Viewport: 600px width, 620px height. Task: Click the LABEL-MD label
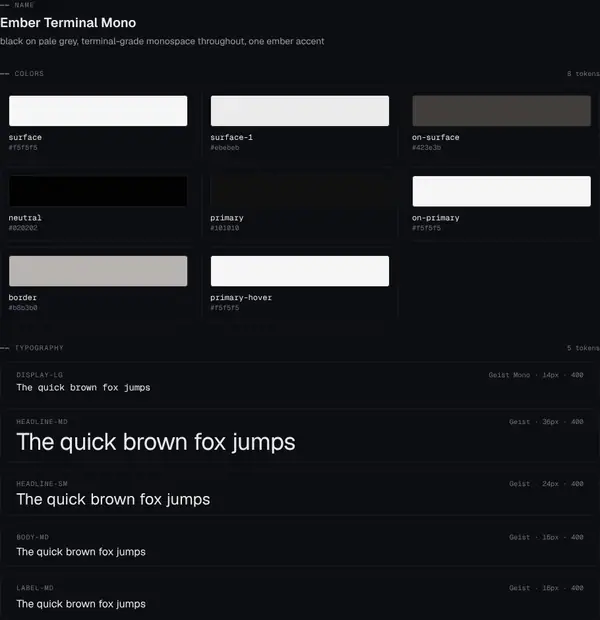(x=35, y=588)
